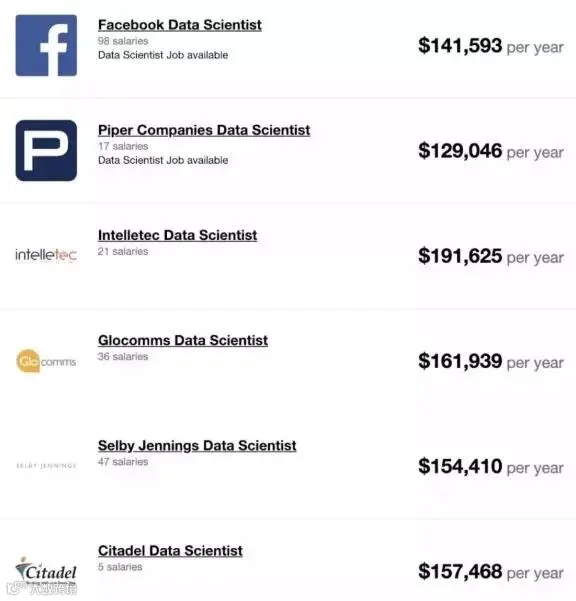Click the Glocomms logo

[46, 361]
